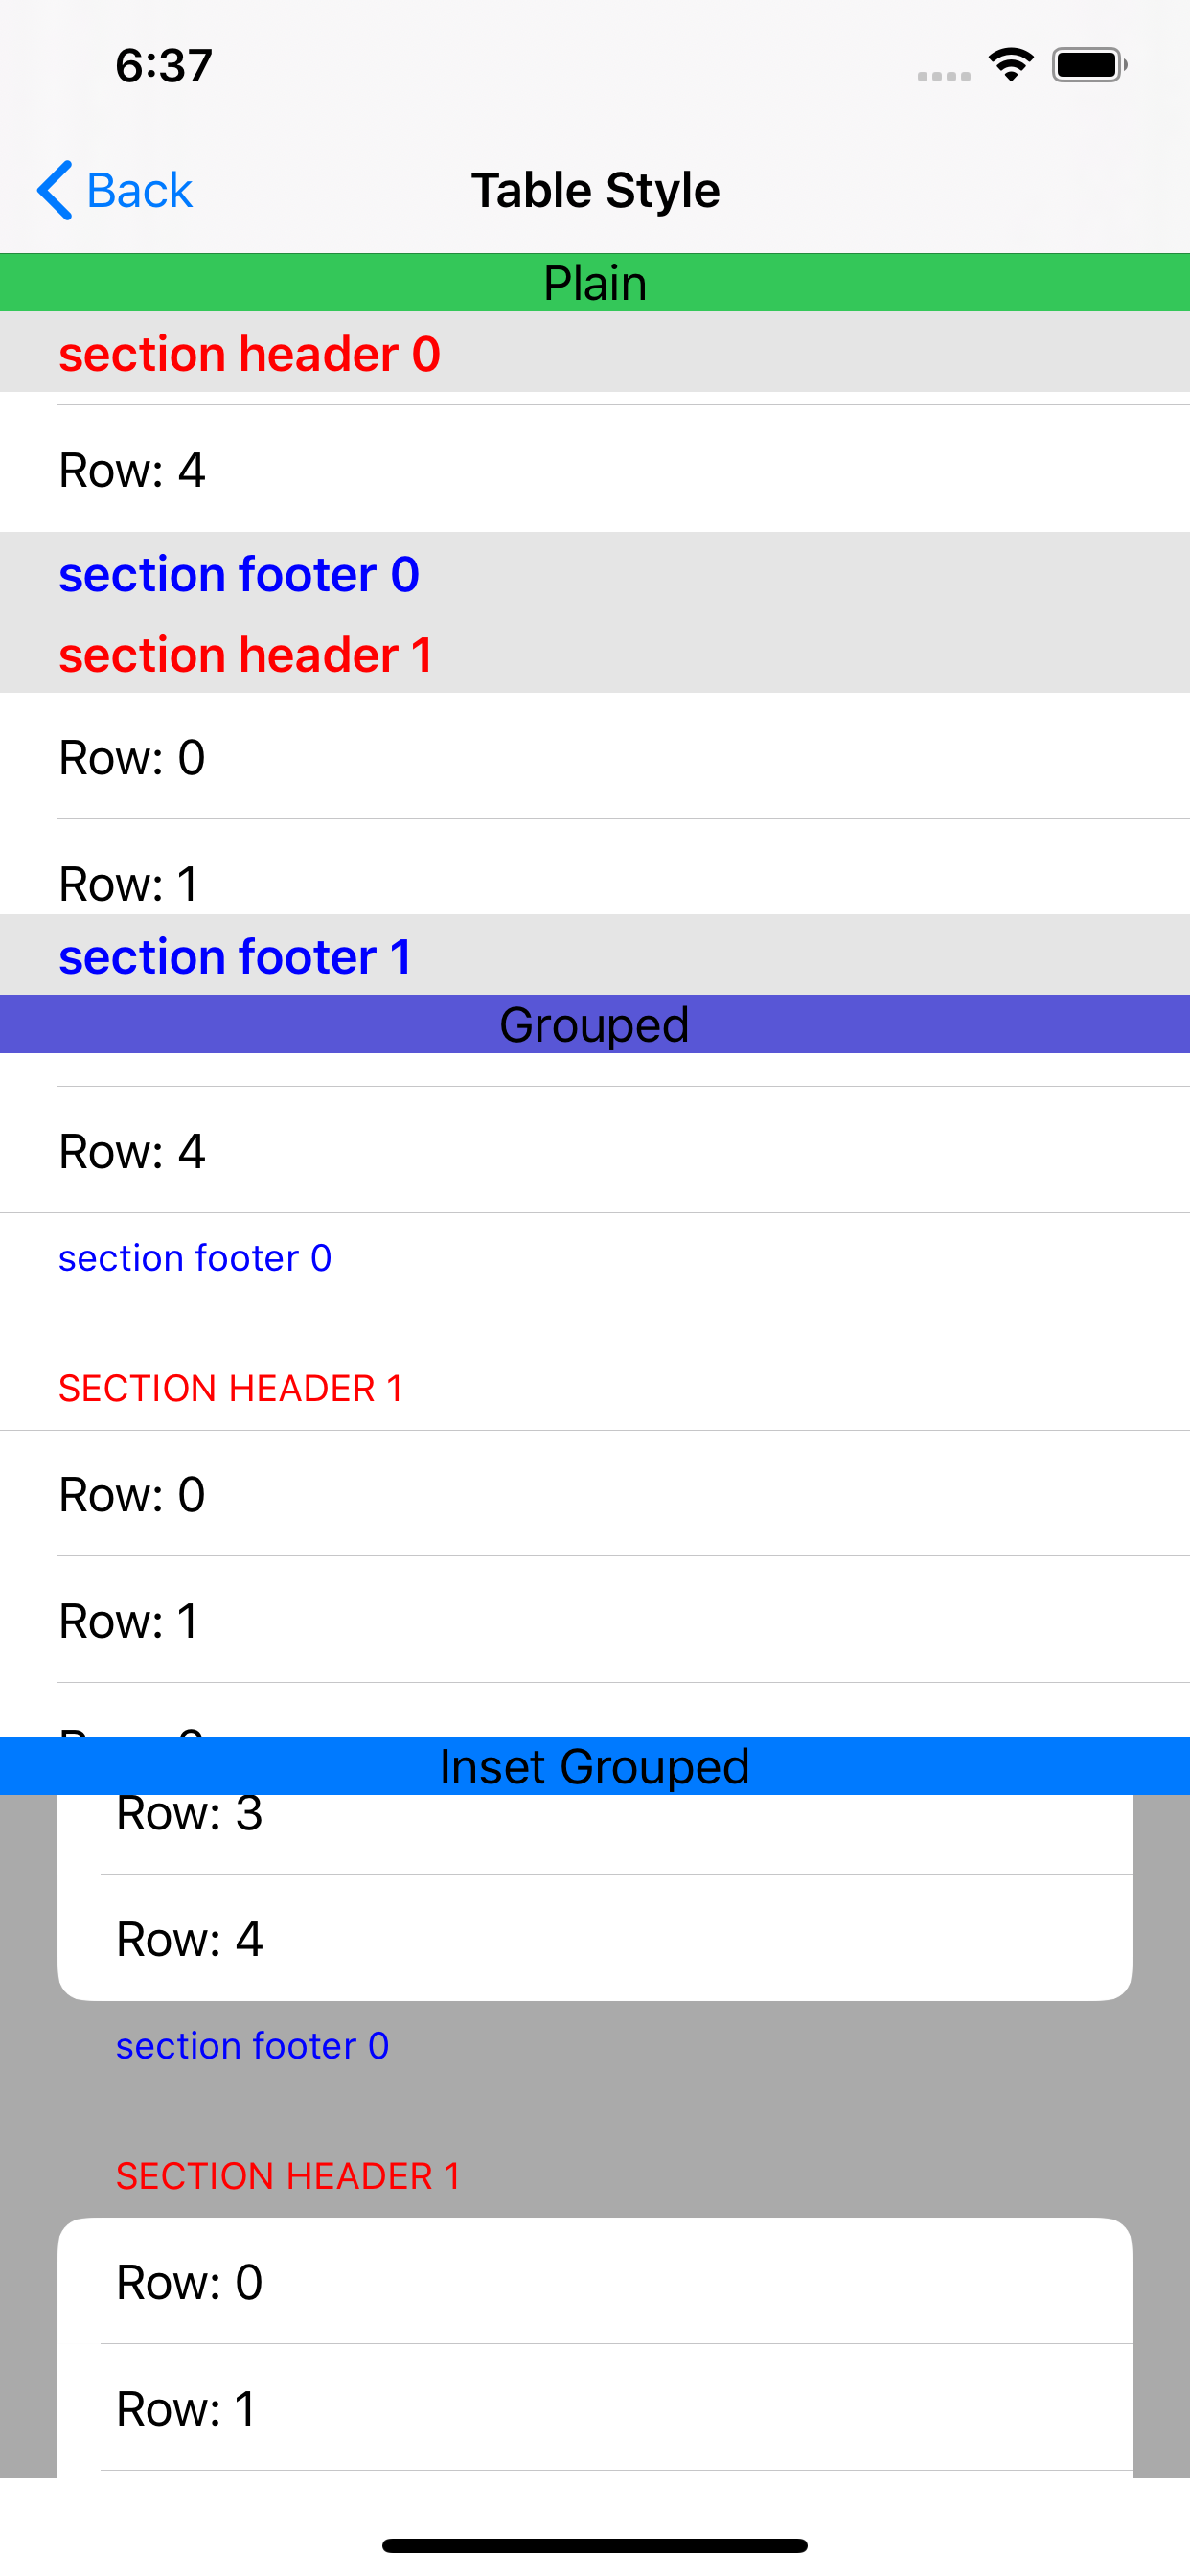Select Row: 1 in Grouped table

[x=595, y=1620]
